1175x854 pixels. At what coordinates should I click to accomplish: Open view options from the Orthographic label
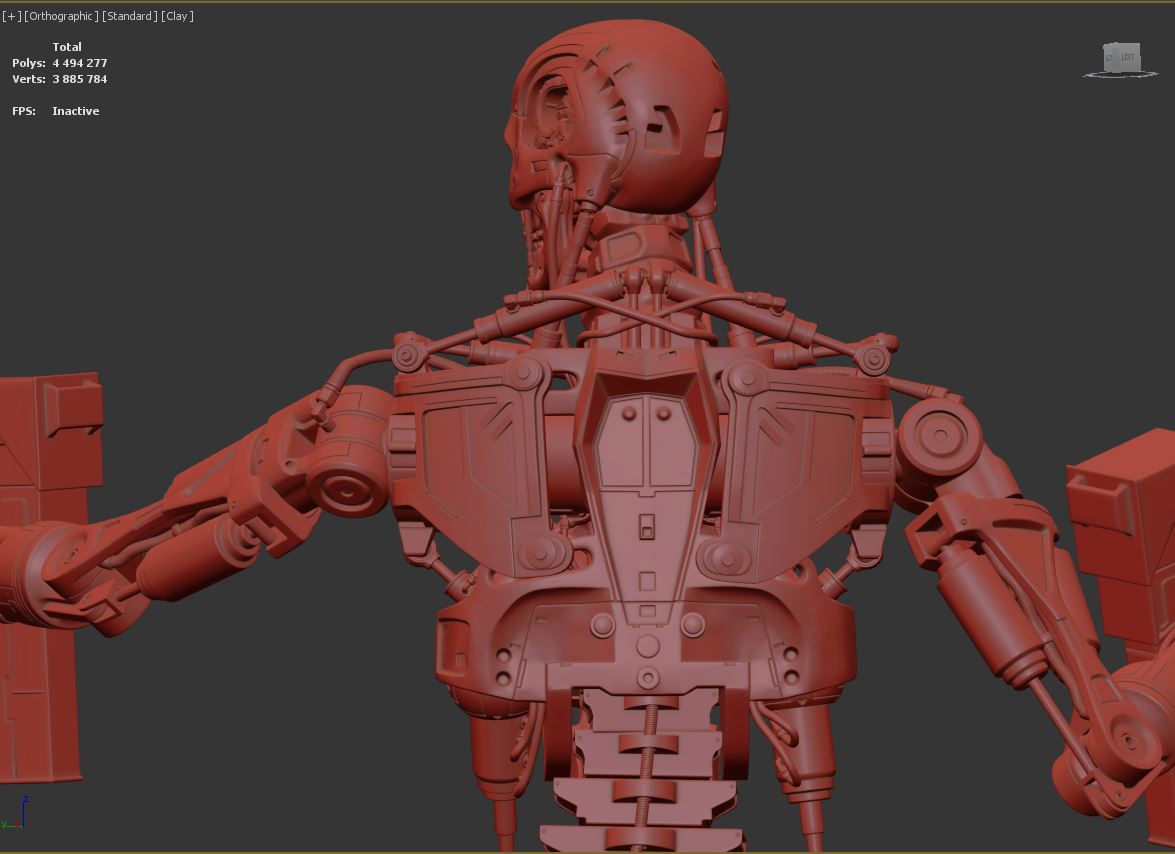point(63,15)
